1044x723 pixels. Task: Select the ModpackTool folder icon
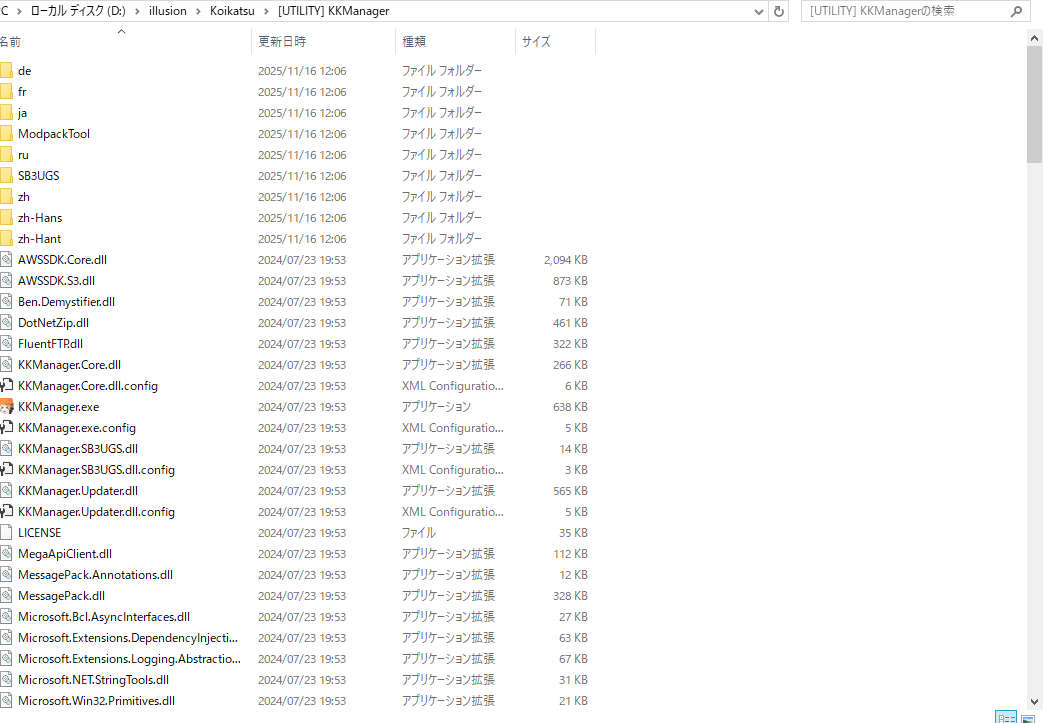tap(6, 134)
